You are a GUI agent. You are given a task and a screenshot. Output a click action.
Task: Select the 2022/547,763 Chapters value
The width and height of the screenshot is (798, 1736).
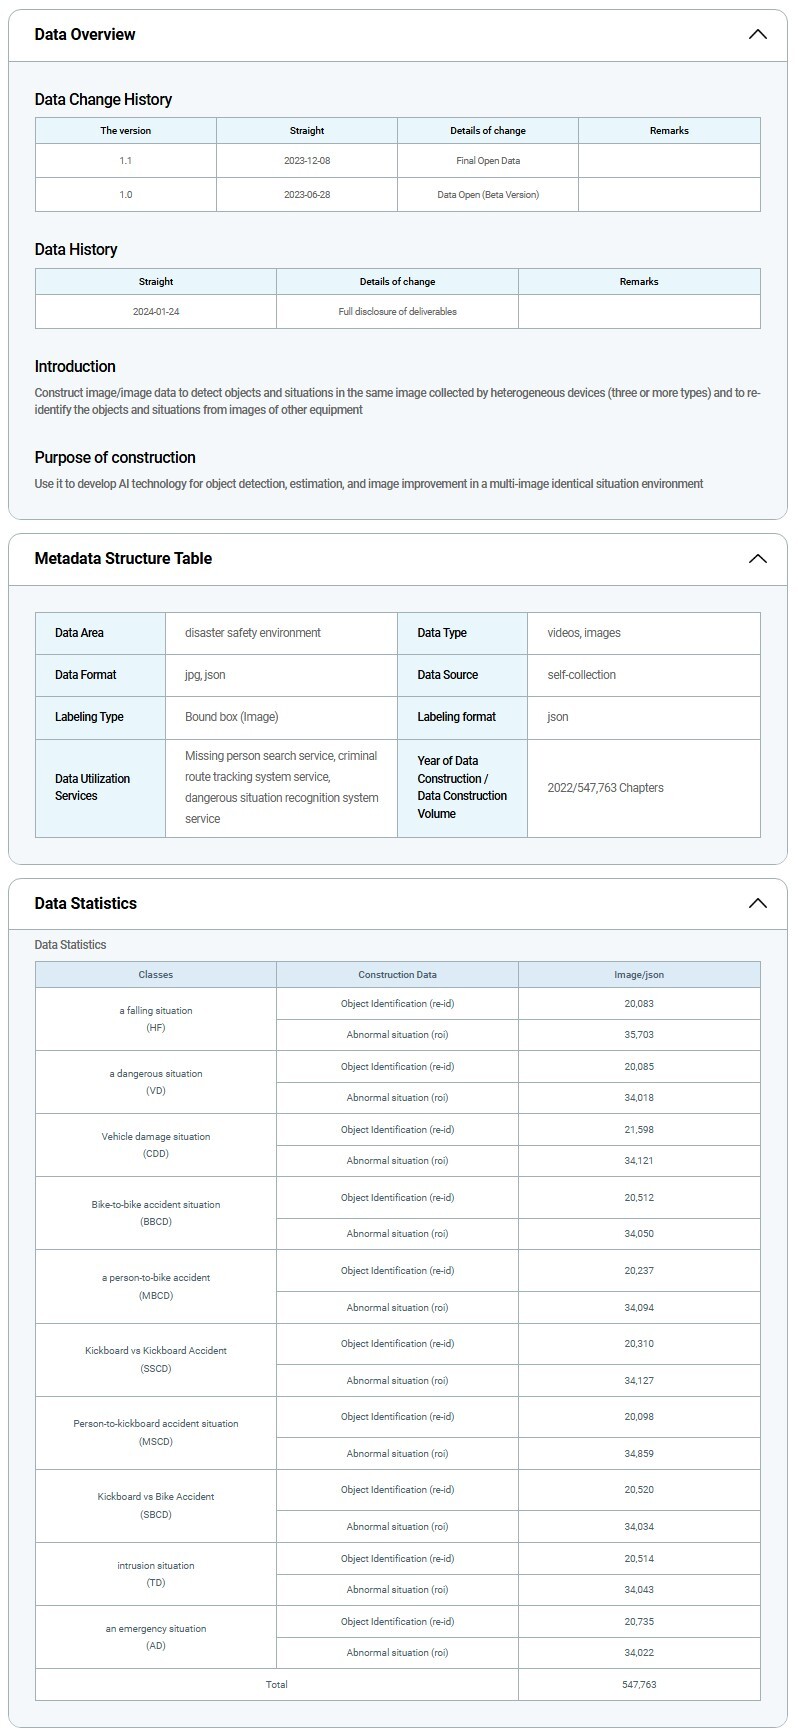point(605,788)
